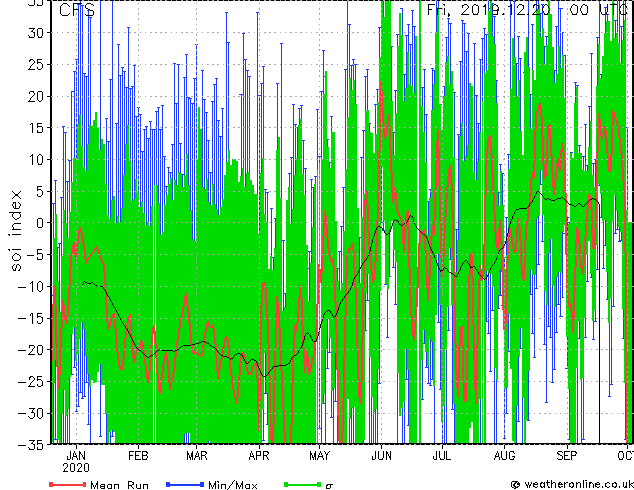Screen dimensions: 634x490
Task: Click the blue Min/Max legend line
Action: click(x=185, y=484)
